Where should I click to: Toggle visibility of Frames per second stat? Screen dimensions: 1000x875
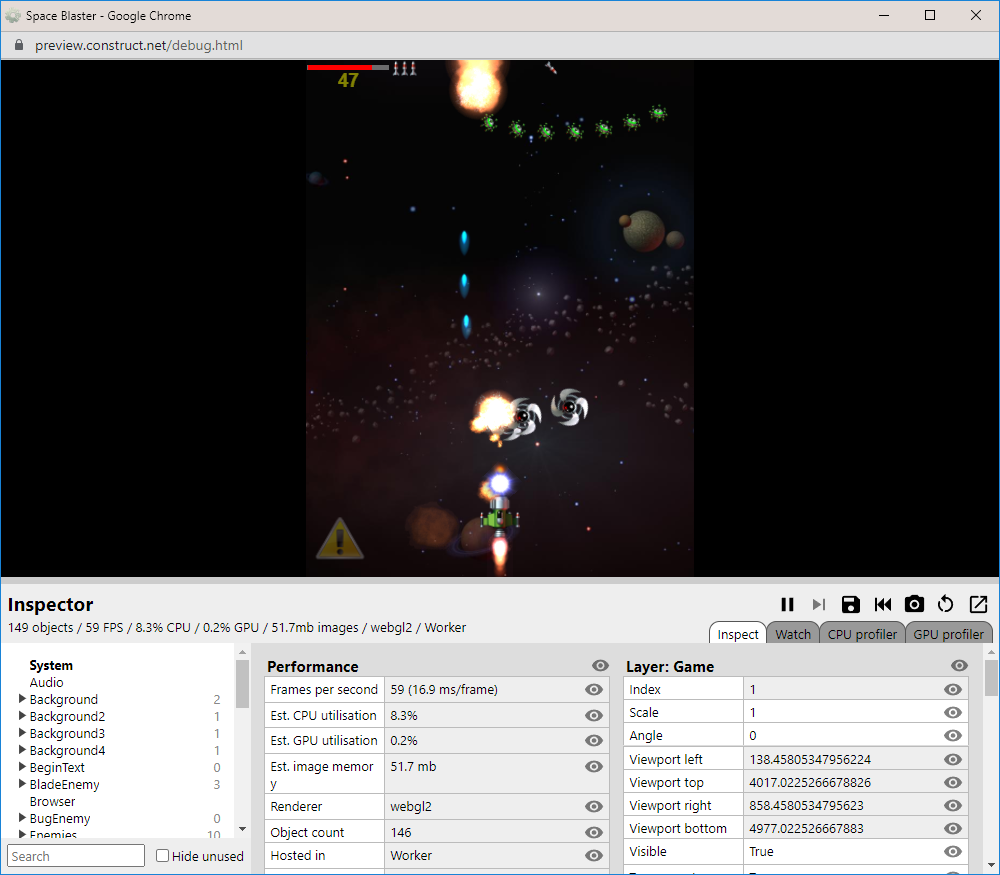(593, 689)
